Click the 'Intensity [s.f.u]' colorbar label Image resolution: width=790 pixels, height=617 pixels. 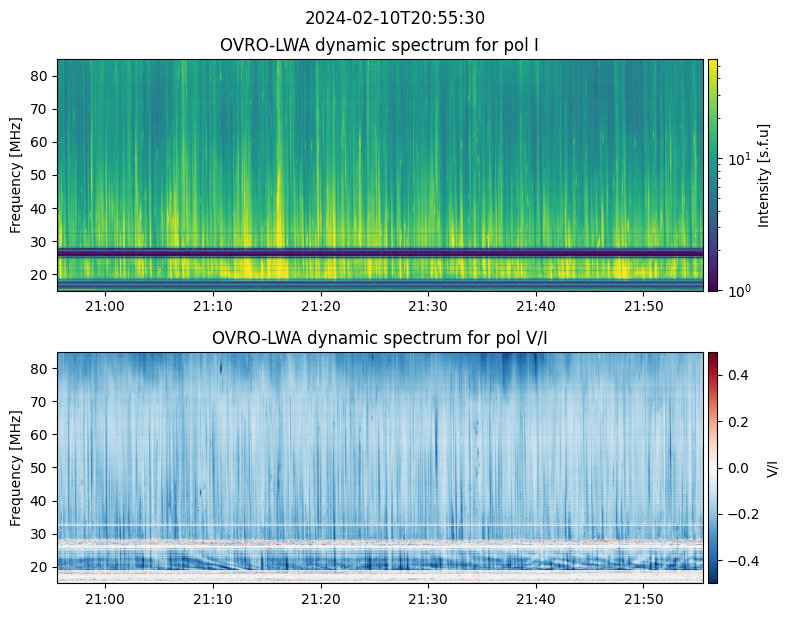[x=764, y=175]
